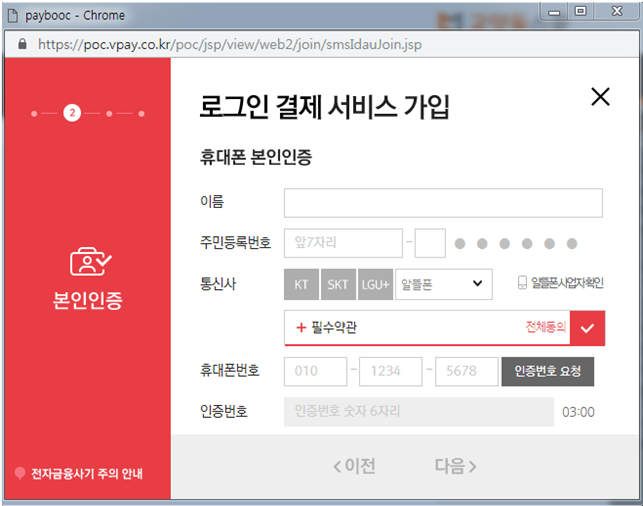
Task: Click the 통신사 label
Action: pyautogui.click(x=218, y=284)
